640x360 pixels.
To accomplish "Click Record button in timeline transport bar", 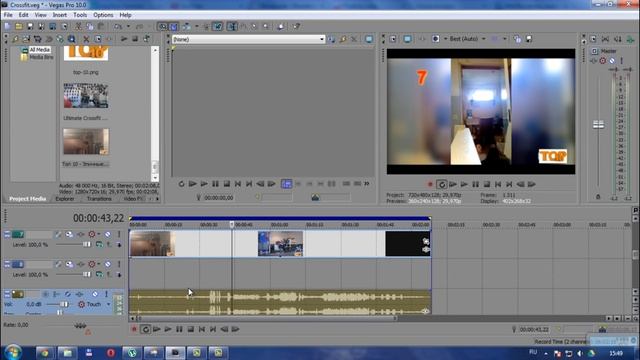I will coord(134,329).
